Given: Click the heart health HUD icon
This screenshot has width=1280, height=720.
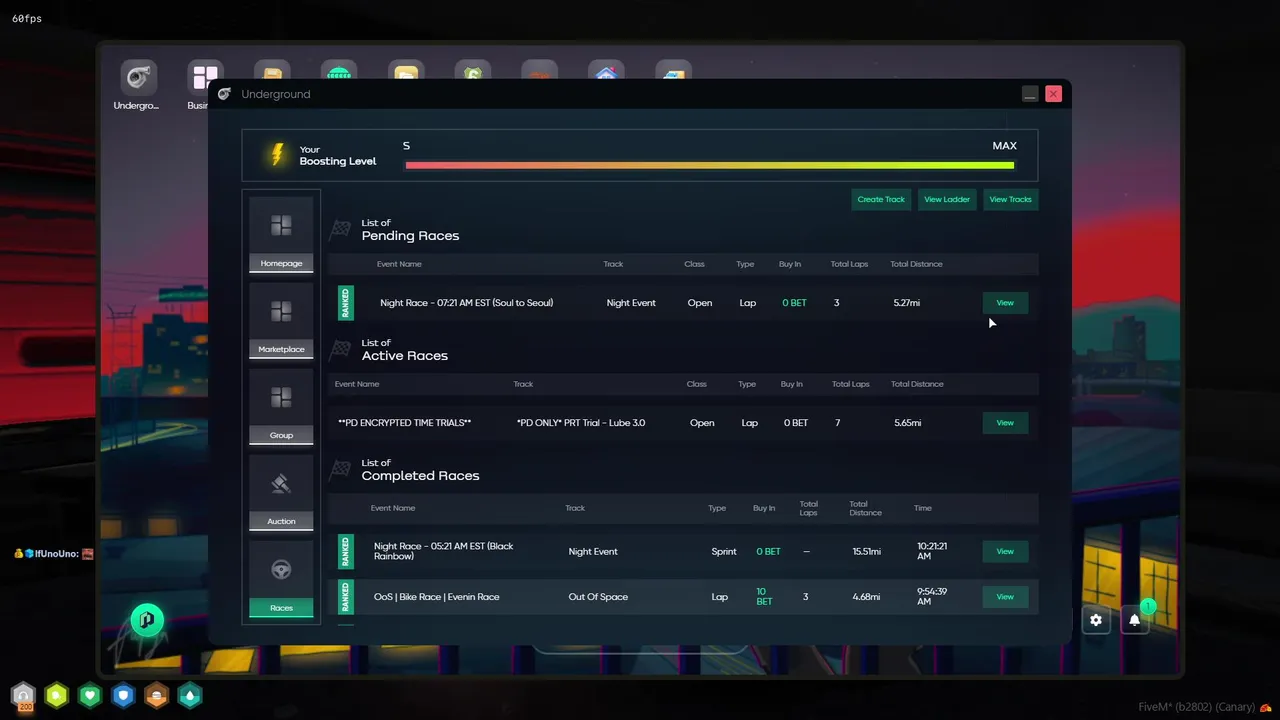Looking at the screenshot, I should [90, 695].
